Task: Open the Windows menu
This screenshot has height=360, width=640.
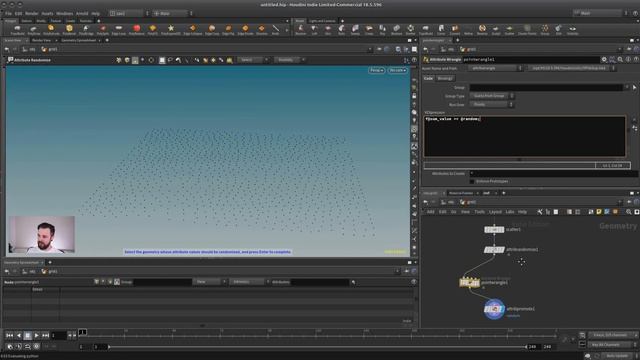Action: [x=64, y=13]
